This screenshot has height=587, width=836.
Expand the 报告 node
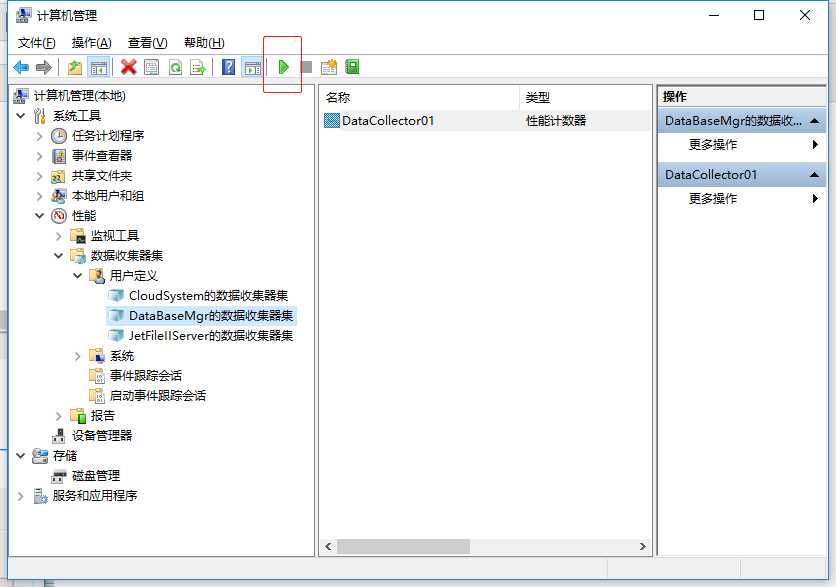(x=59, y=416)
